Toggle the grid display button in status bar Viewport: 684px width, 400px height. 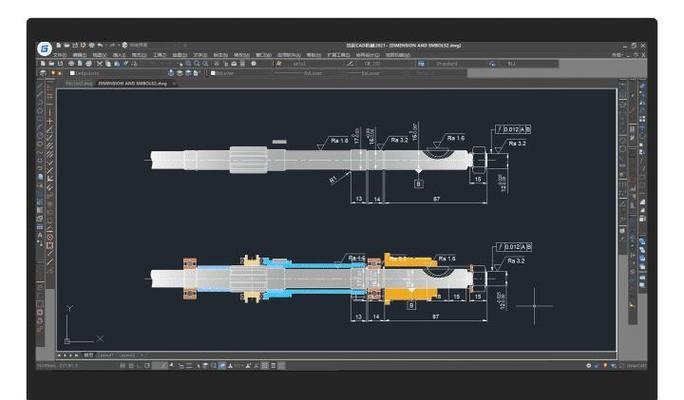pos(131,366)
